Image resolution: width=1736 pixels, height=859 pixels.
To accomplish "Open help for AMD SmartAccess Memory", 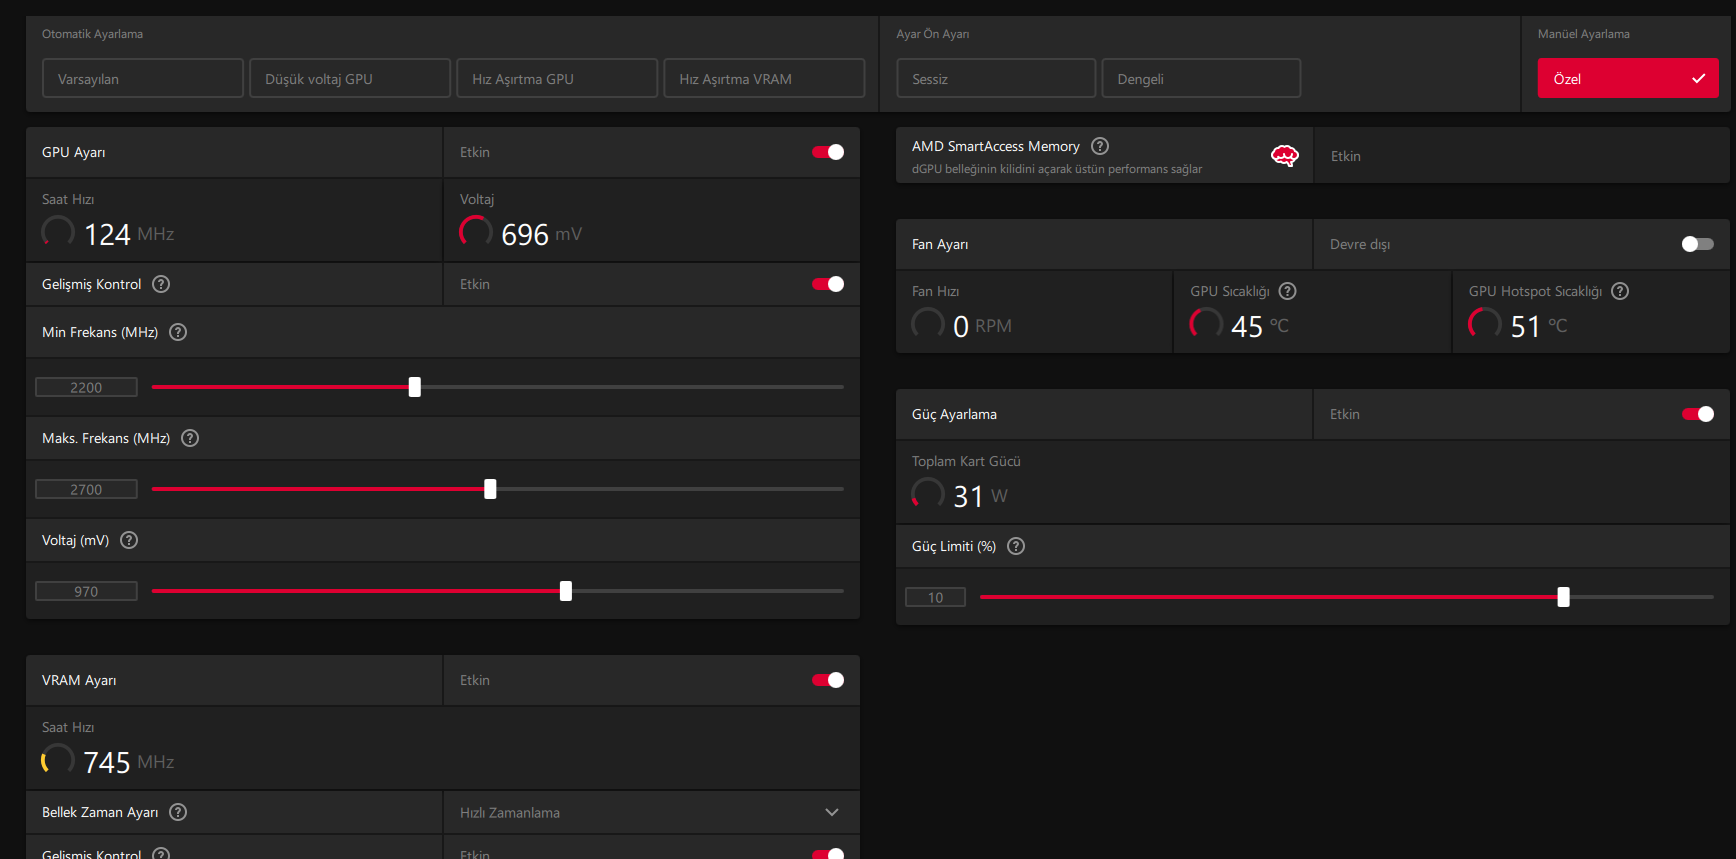I will (x=1100, y=146).
